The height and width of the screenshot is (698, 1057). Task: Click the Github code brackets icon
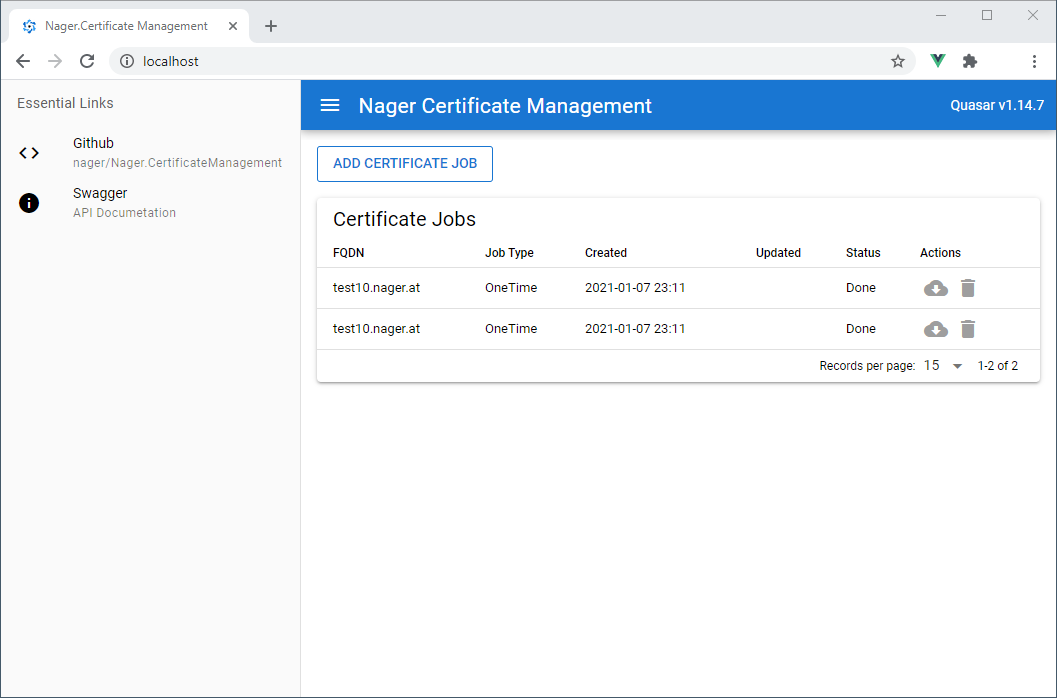coord(29,153)
